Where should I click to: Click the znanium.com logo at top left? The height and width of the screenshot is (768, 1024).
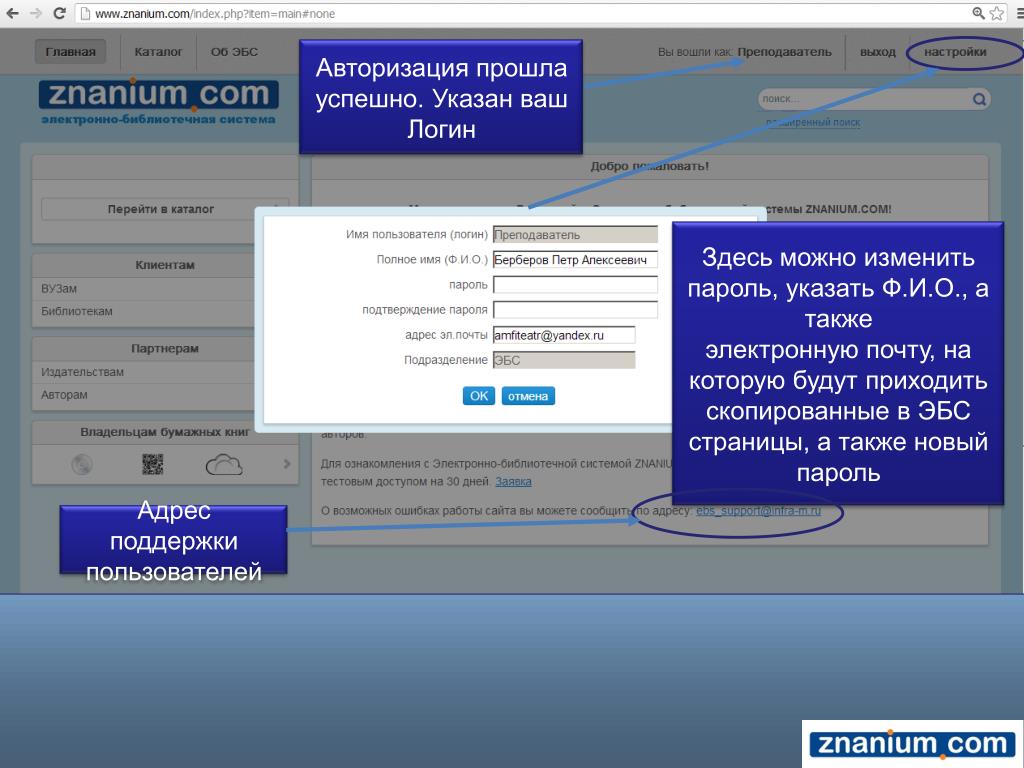coord(159,102)
